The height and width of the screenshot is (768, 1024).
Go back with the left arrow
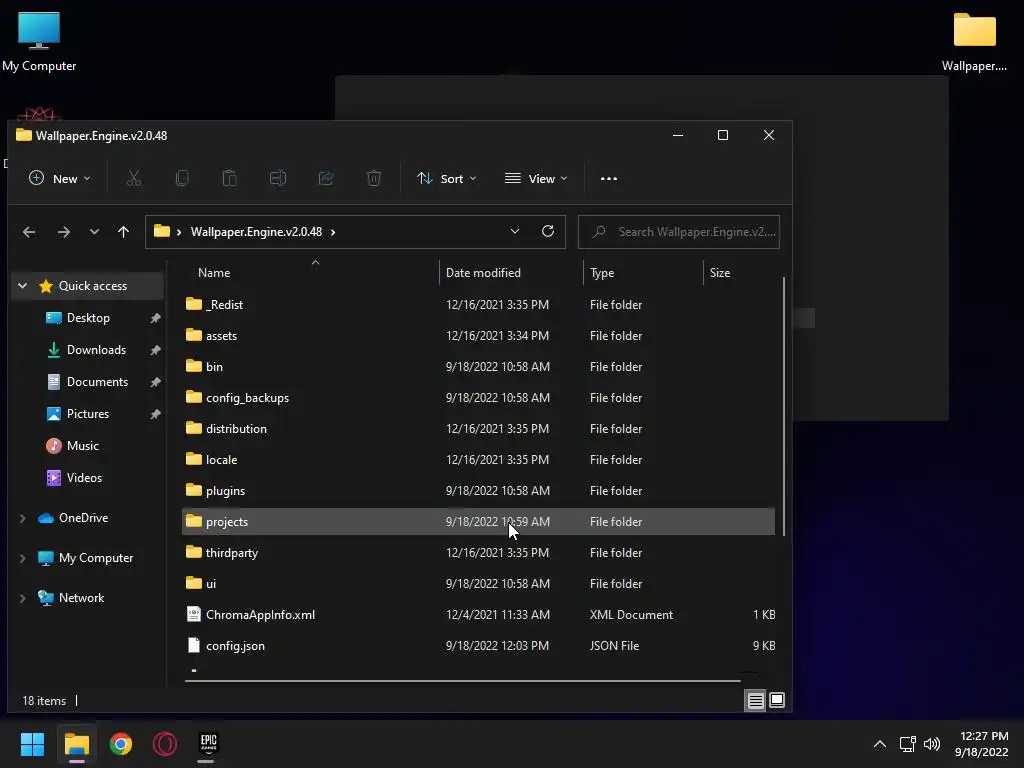click(29, 232)
